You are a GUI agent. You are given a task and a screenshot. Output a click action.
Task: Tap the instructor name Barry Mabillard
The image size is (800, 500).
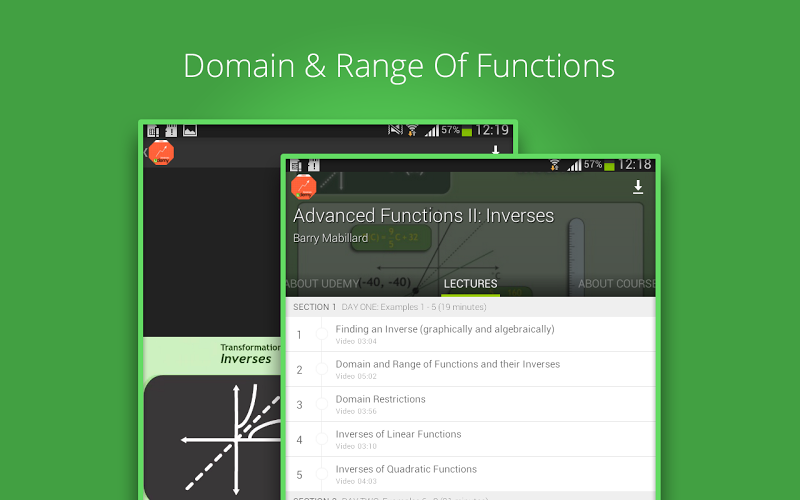(x=330, y=238)
